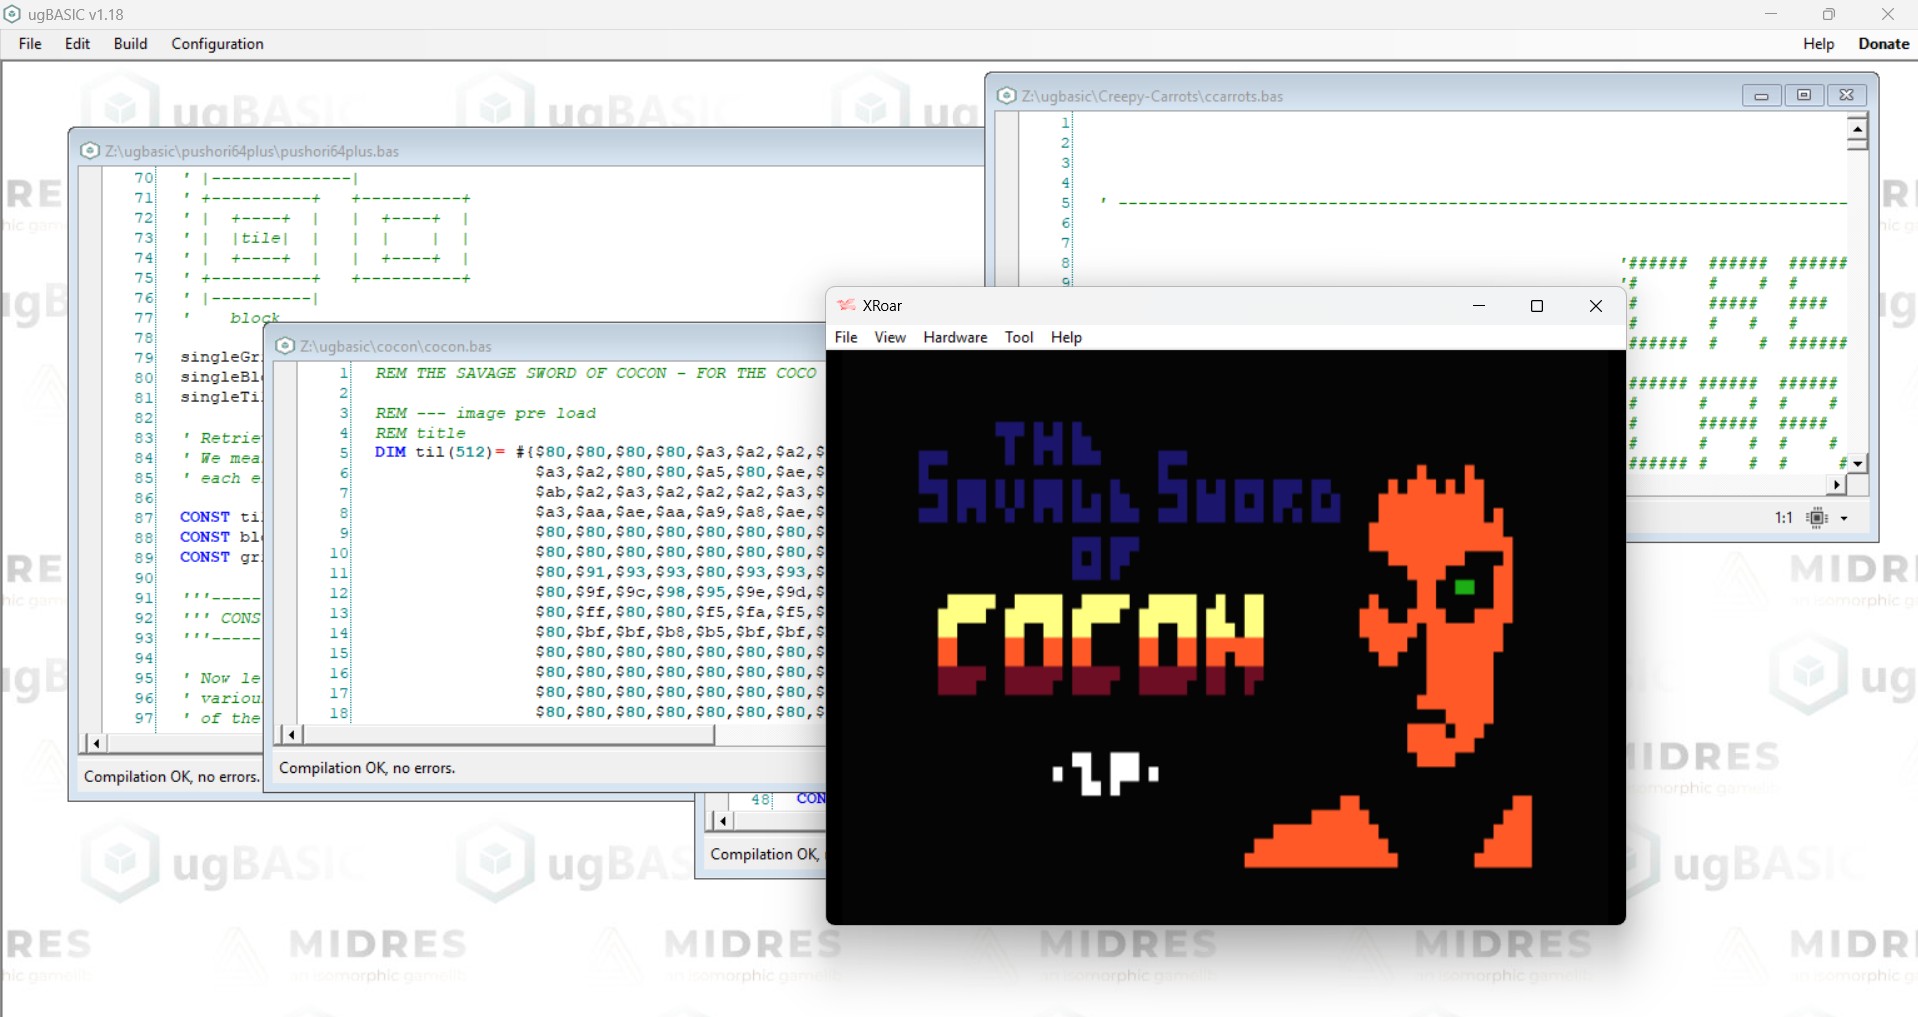The width and height of the screenshot is (1918, 1017).
Task: Minimize the main ugBASIC window
Action: pos(1771,14)
